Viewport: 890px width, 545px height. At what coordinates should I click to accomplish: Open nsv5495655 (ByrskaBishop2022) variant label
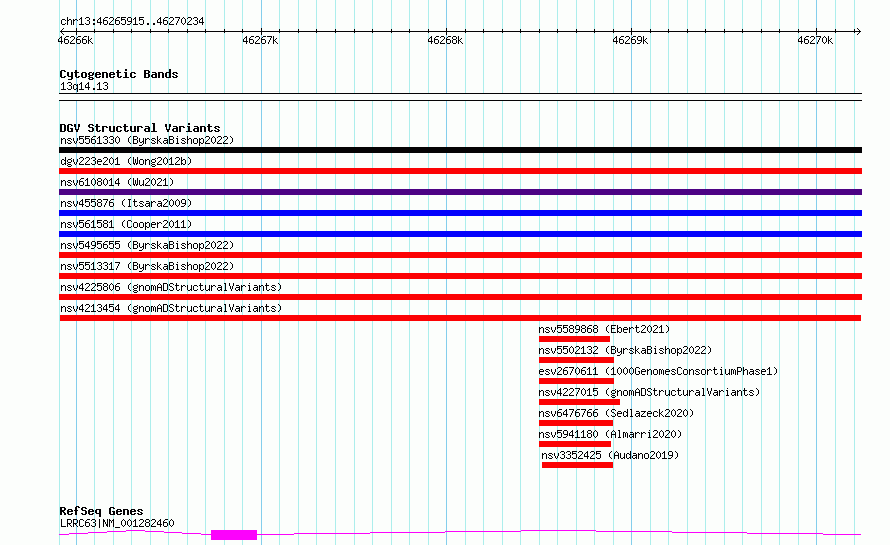pyautogui.click(x=147, y=245)
